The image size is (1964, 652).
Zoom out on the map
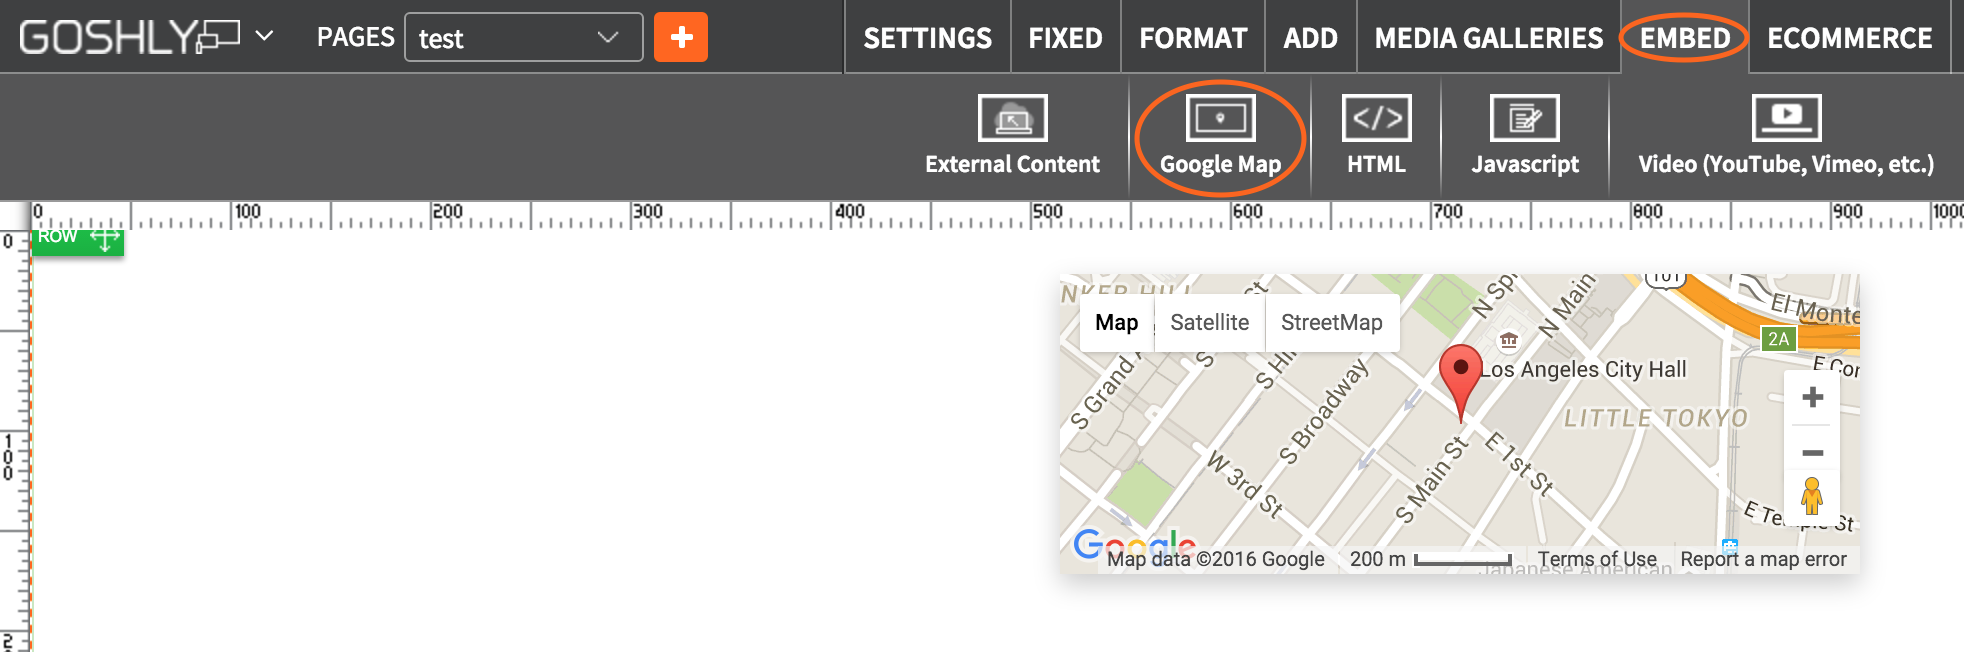[x=1812, y=453]
